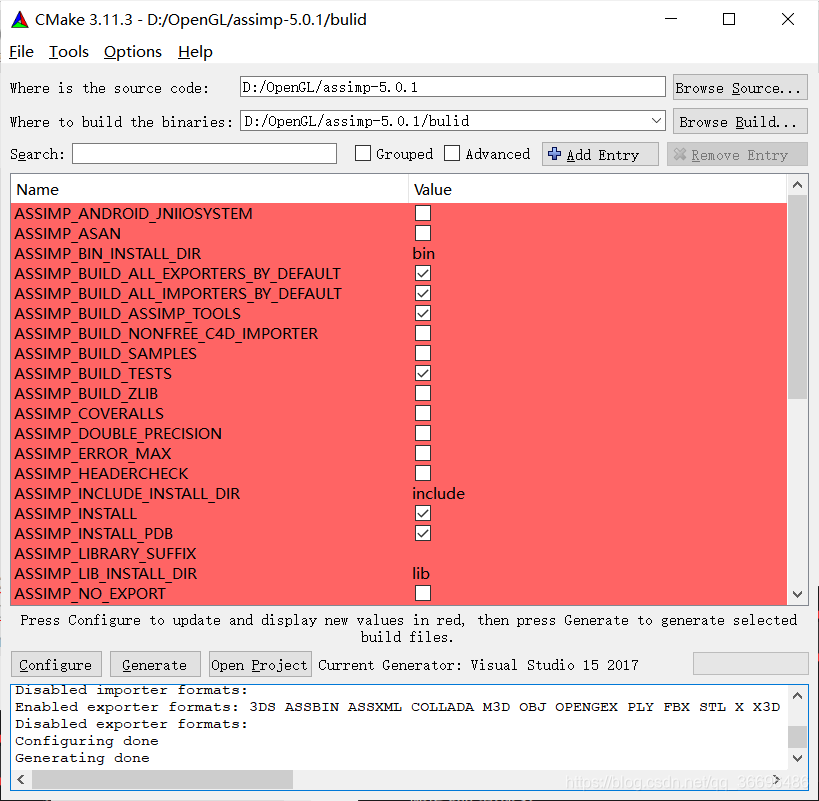Click the Name column header
The image size is (819, 801).
pyautogui.click(x=209, y=189)
